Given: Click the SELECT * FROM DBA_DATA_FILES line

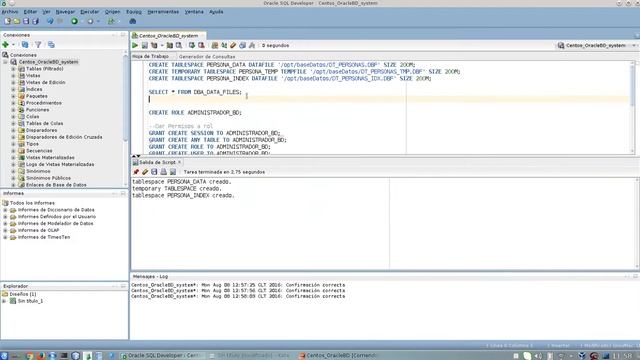Looking at the screenshot, I should tap(195, 92).
